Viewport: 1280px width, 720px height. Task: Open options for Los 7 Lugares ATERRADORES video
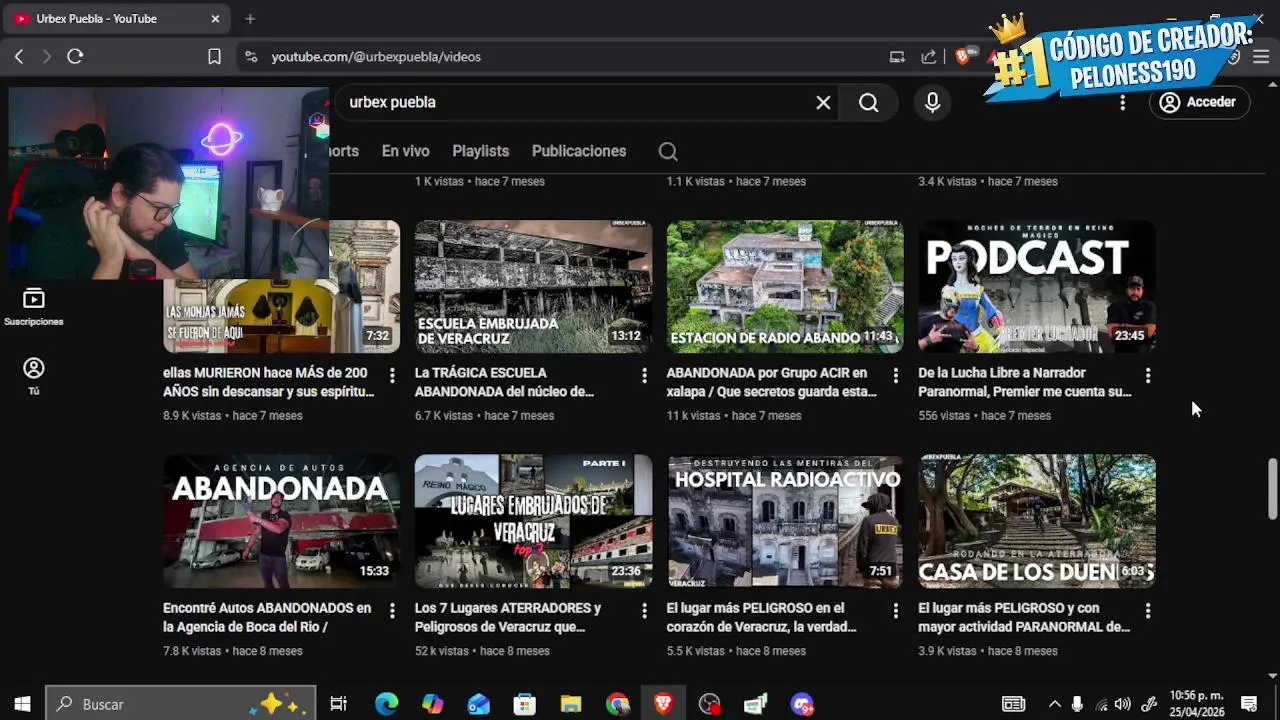(644, 610)
